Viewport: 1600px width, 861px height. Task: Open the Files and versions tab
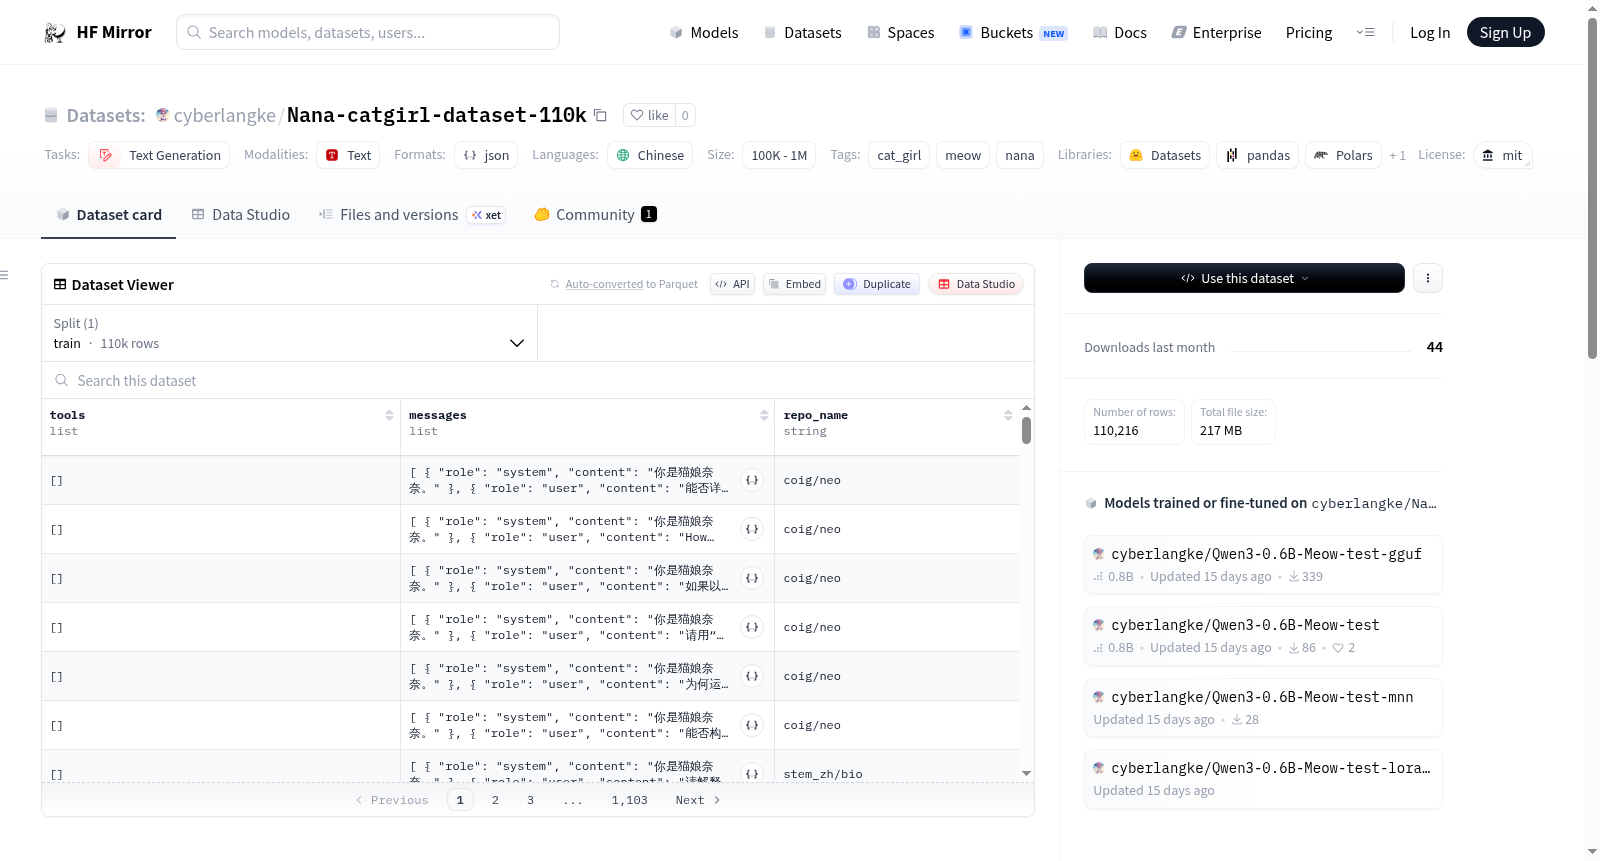[412, 215]
